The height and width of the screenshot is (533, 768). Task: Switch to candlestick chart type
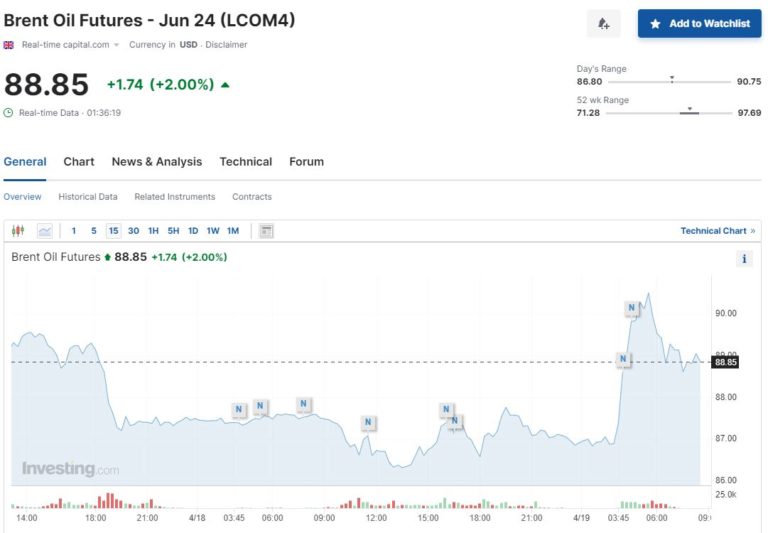pos(17,231)
